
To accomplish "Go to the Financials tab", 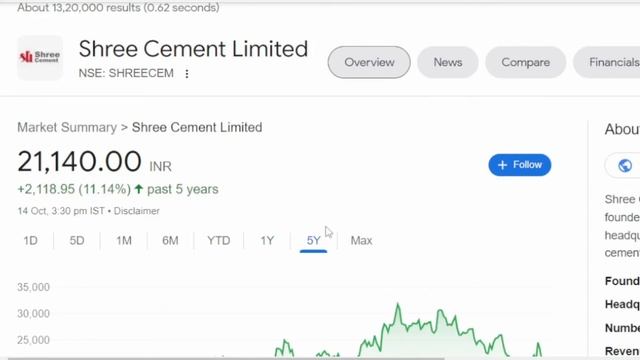I will [x=608, y=62].
